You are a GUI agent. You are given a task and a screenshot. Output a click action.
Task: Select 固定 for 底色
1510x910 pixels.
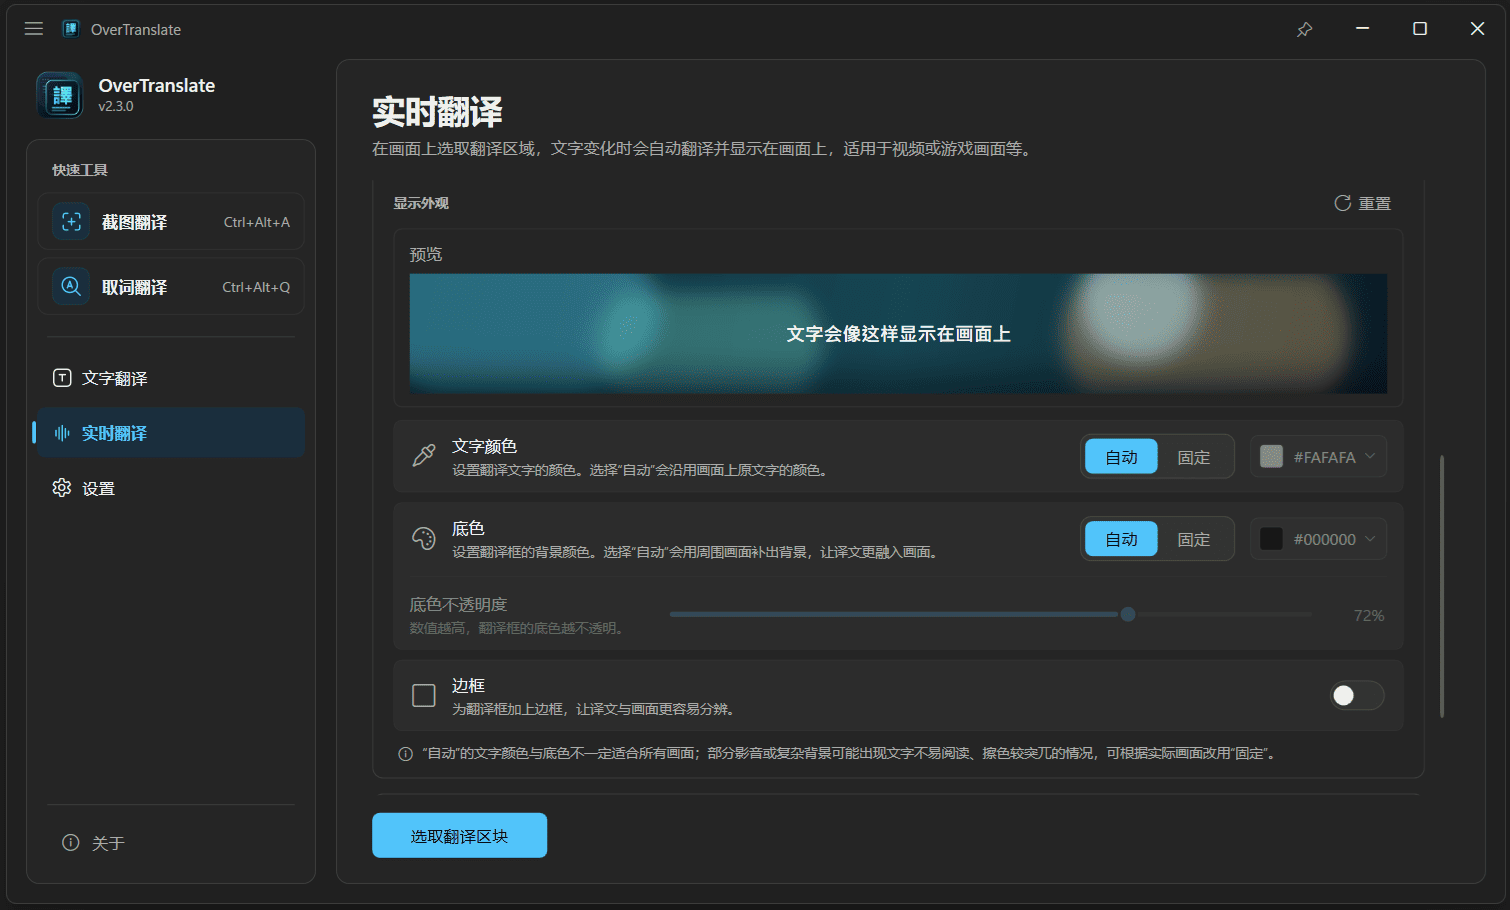point(1194,539)
